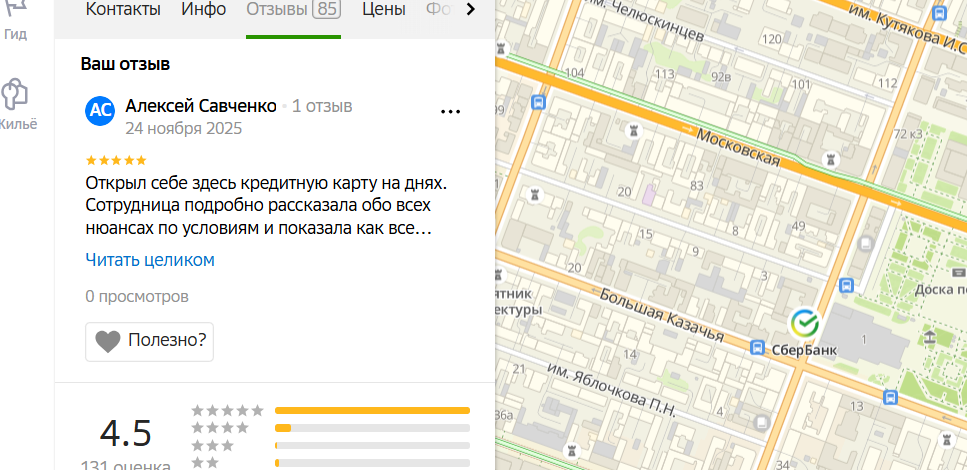Click the AC avatar of Алексей Савченко
This screenshot has height=470, width=967.
pyautogui.click(x=100, y=111)
